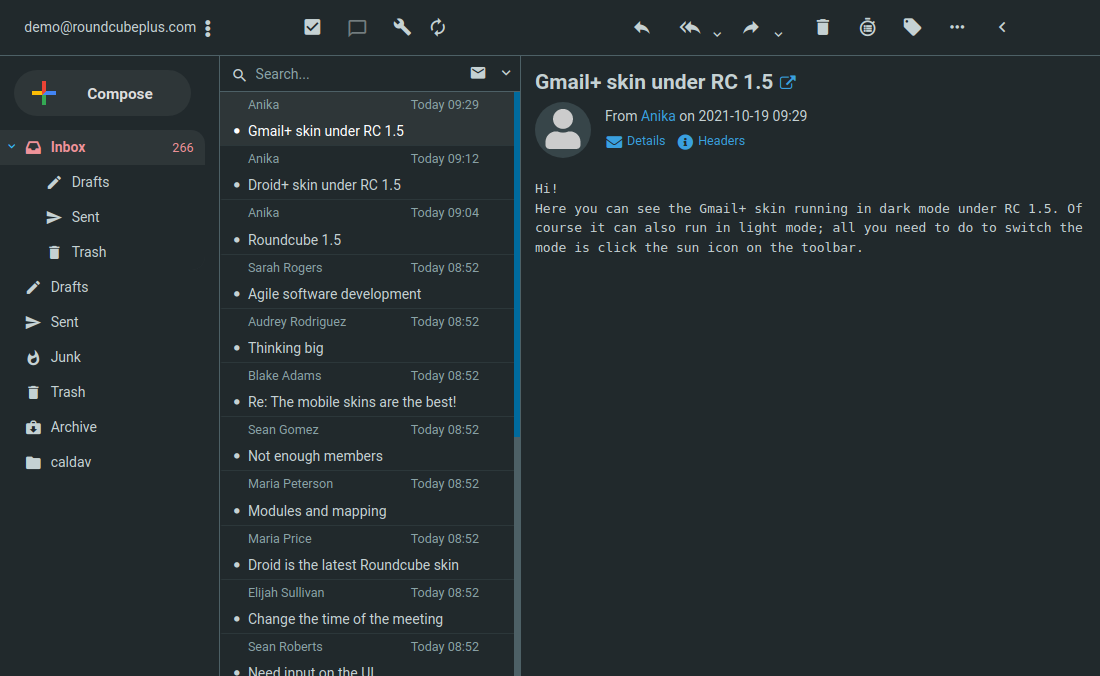
Task: Click sender name Sean Roberts in list
Action: coord(285,647)
